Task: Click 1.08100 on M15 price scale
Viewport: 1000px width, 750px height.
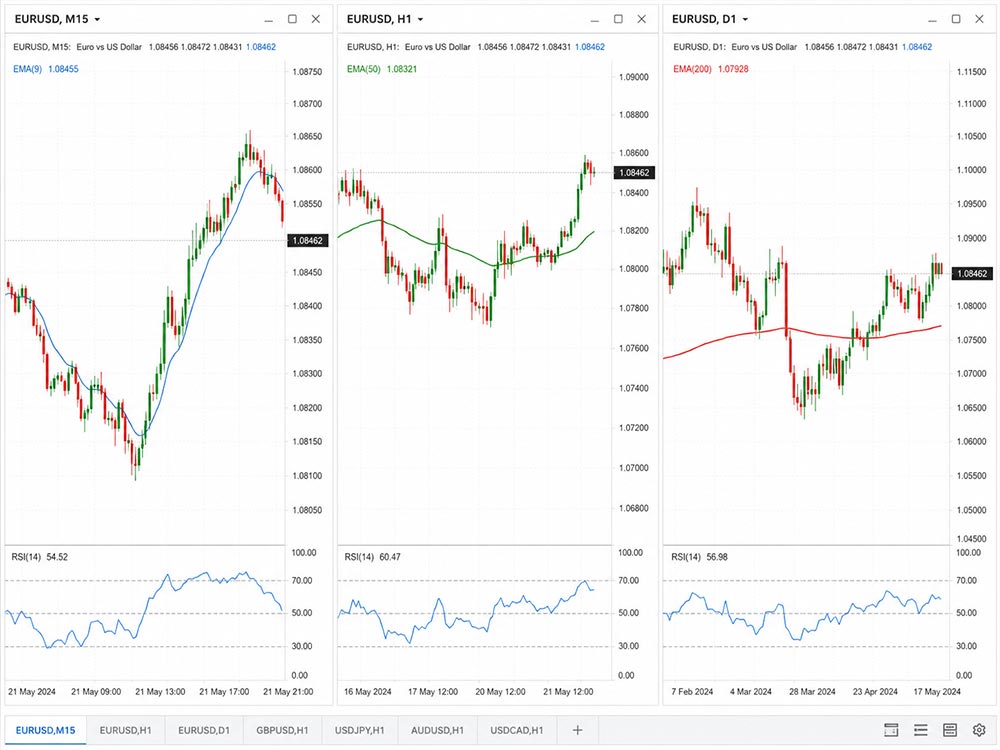Action: click(x=307, y=476)
